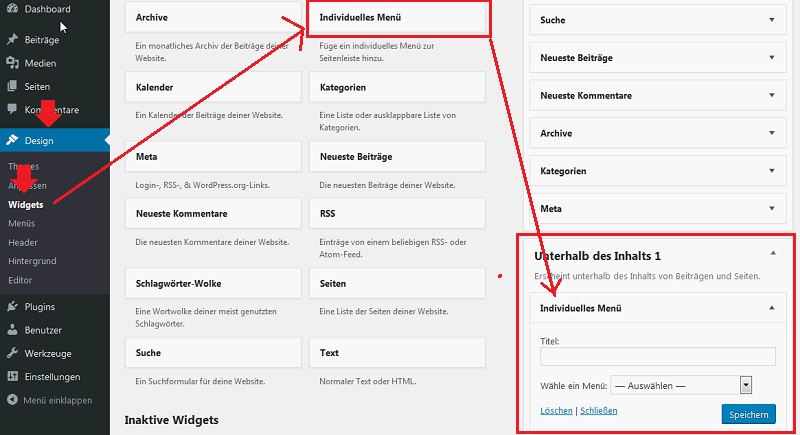Click the Benutzer user icon
The height and width of the screenshot is (435, 800).
click(12, 330)
